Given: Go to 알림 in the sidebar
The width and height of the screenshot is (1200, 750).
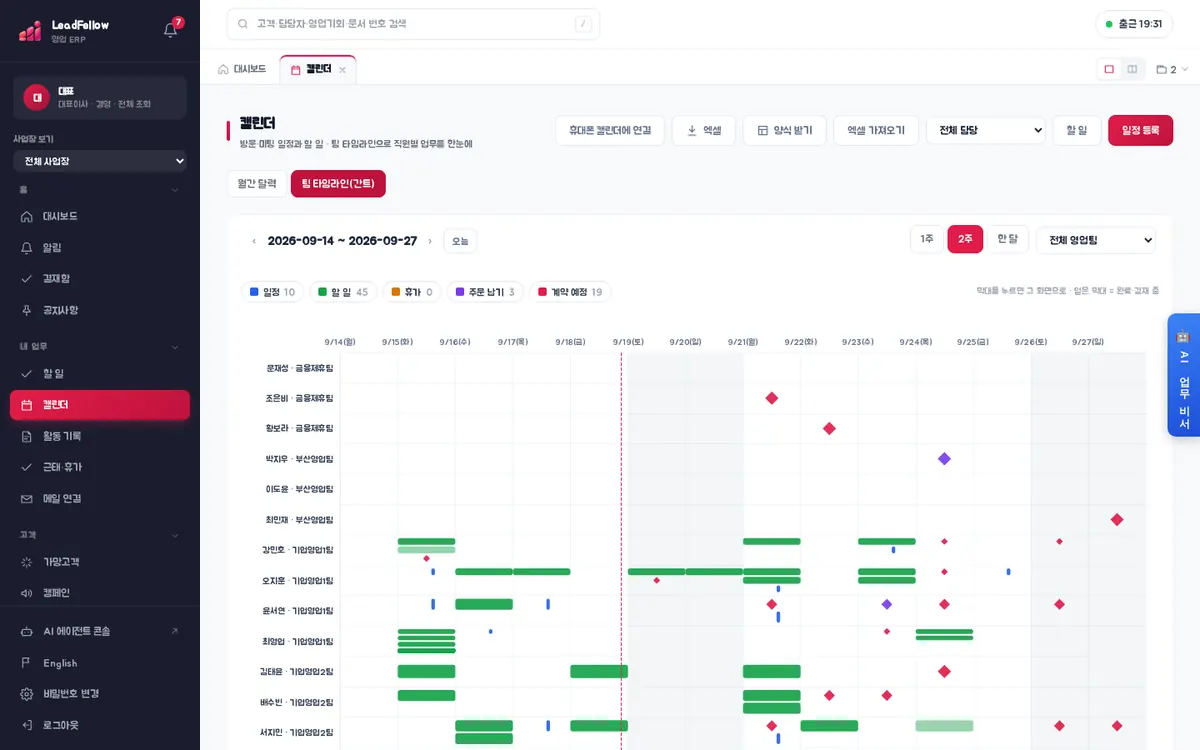Looking at the screenshot, I should point(100,247).
